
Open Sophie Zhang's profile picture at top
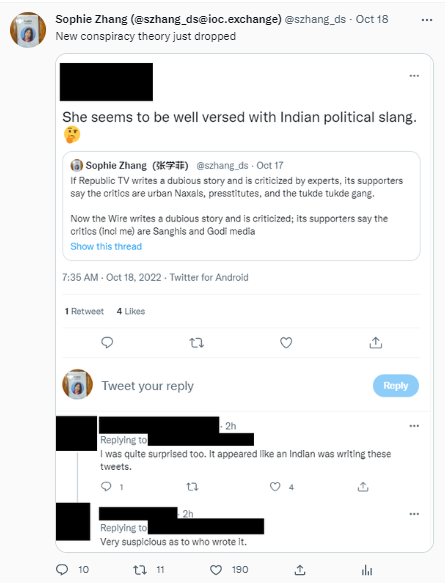click(28, 30)
